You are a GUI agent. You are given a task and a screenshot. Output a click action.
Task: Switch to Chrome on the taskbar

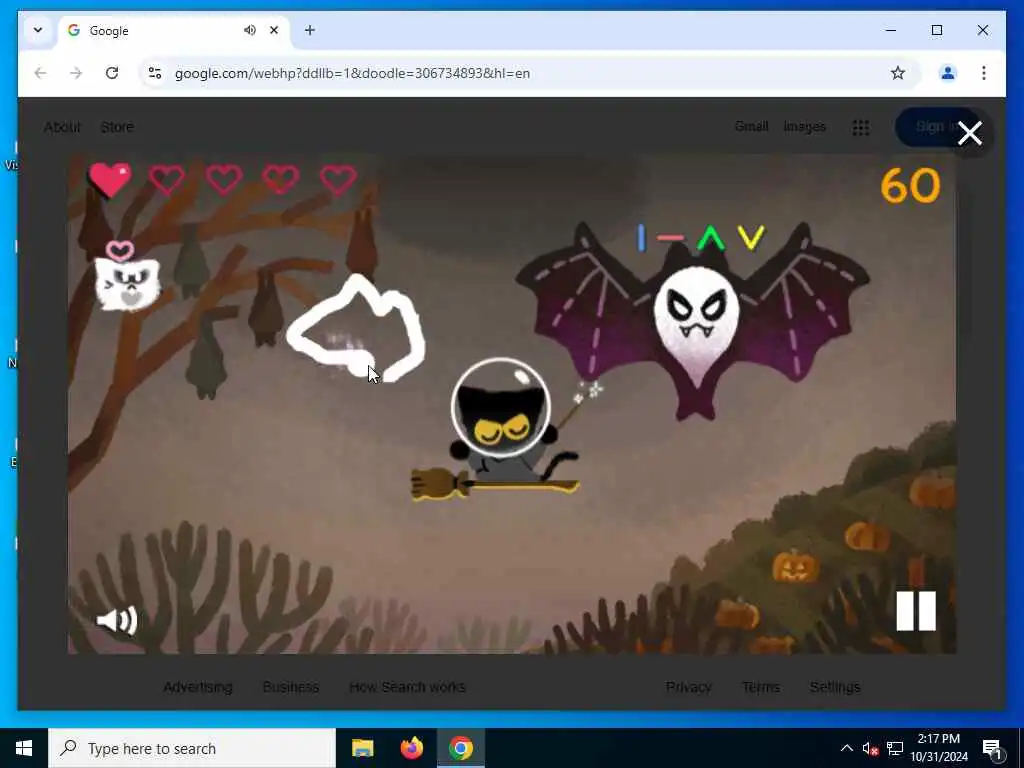click(460, 748)
